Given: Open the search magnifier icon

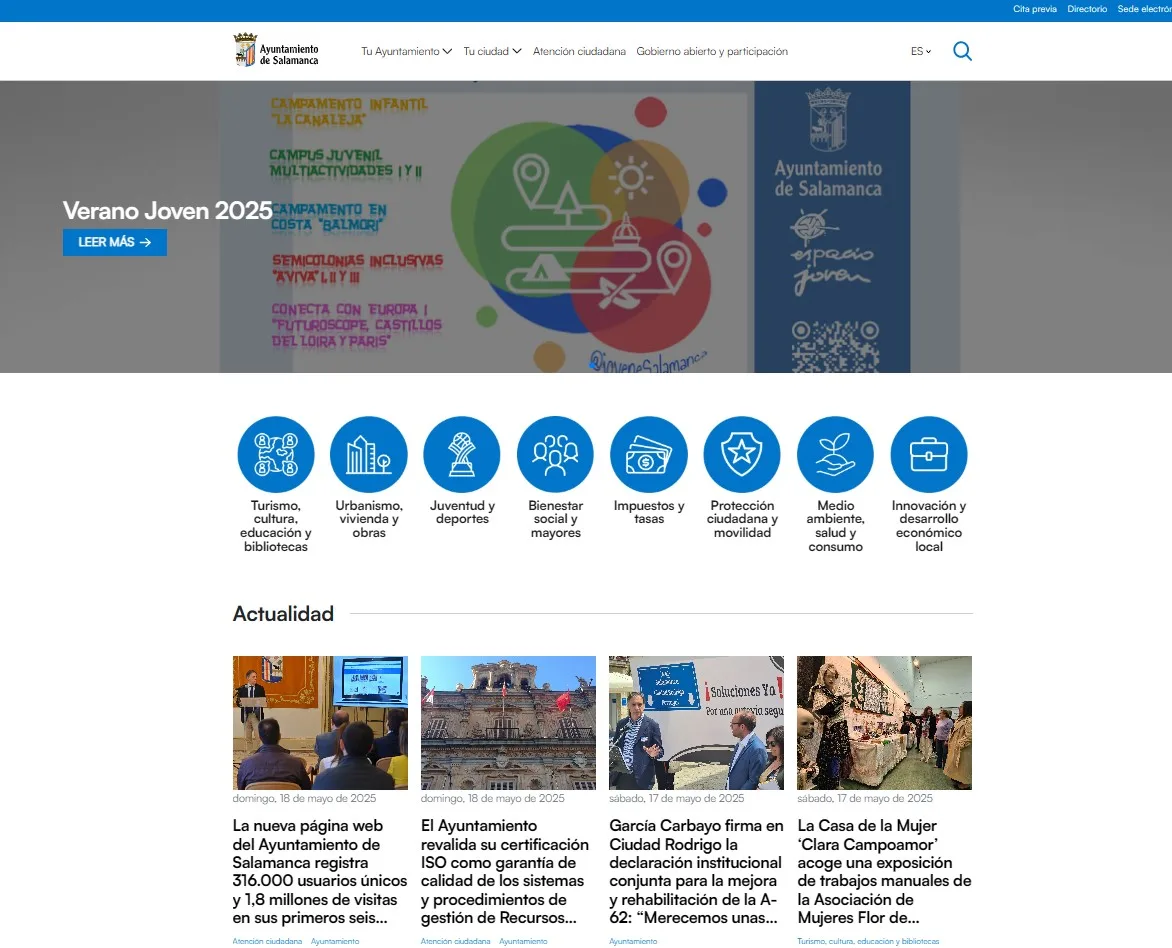Looking at the screenshot, I should (962, 51).
